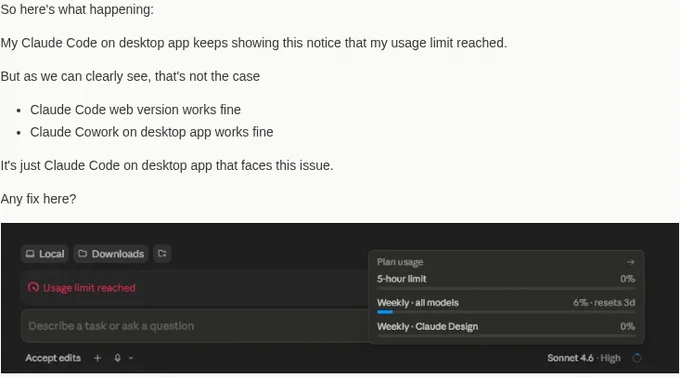Click the Claude Design 0% value

point(628,326)
